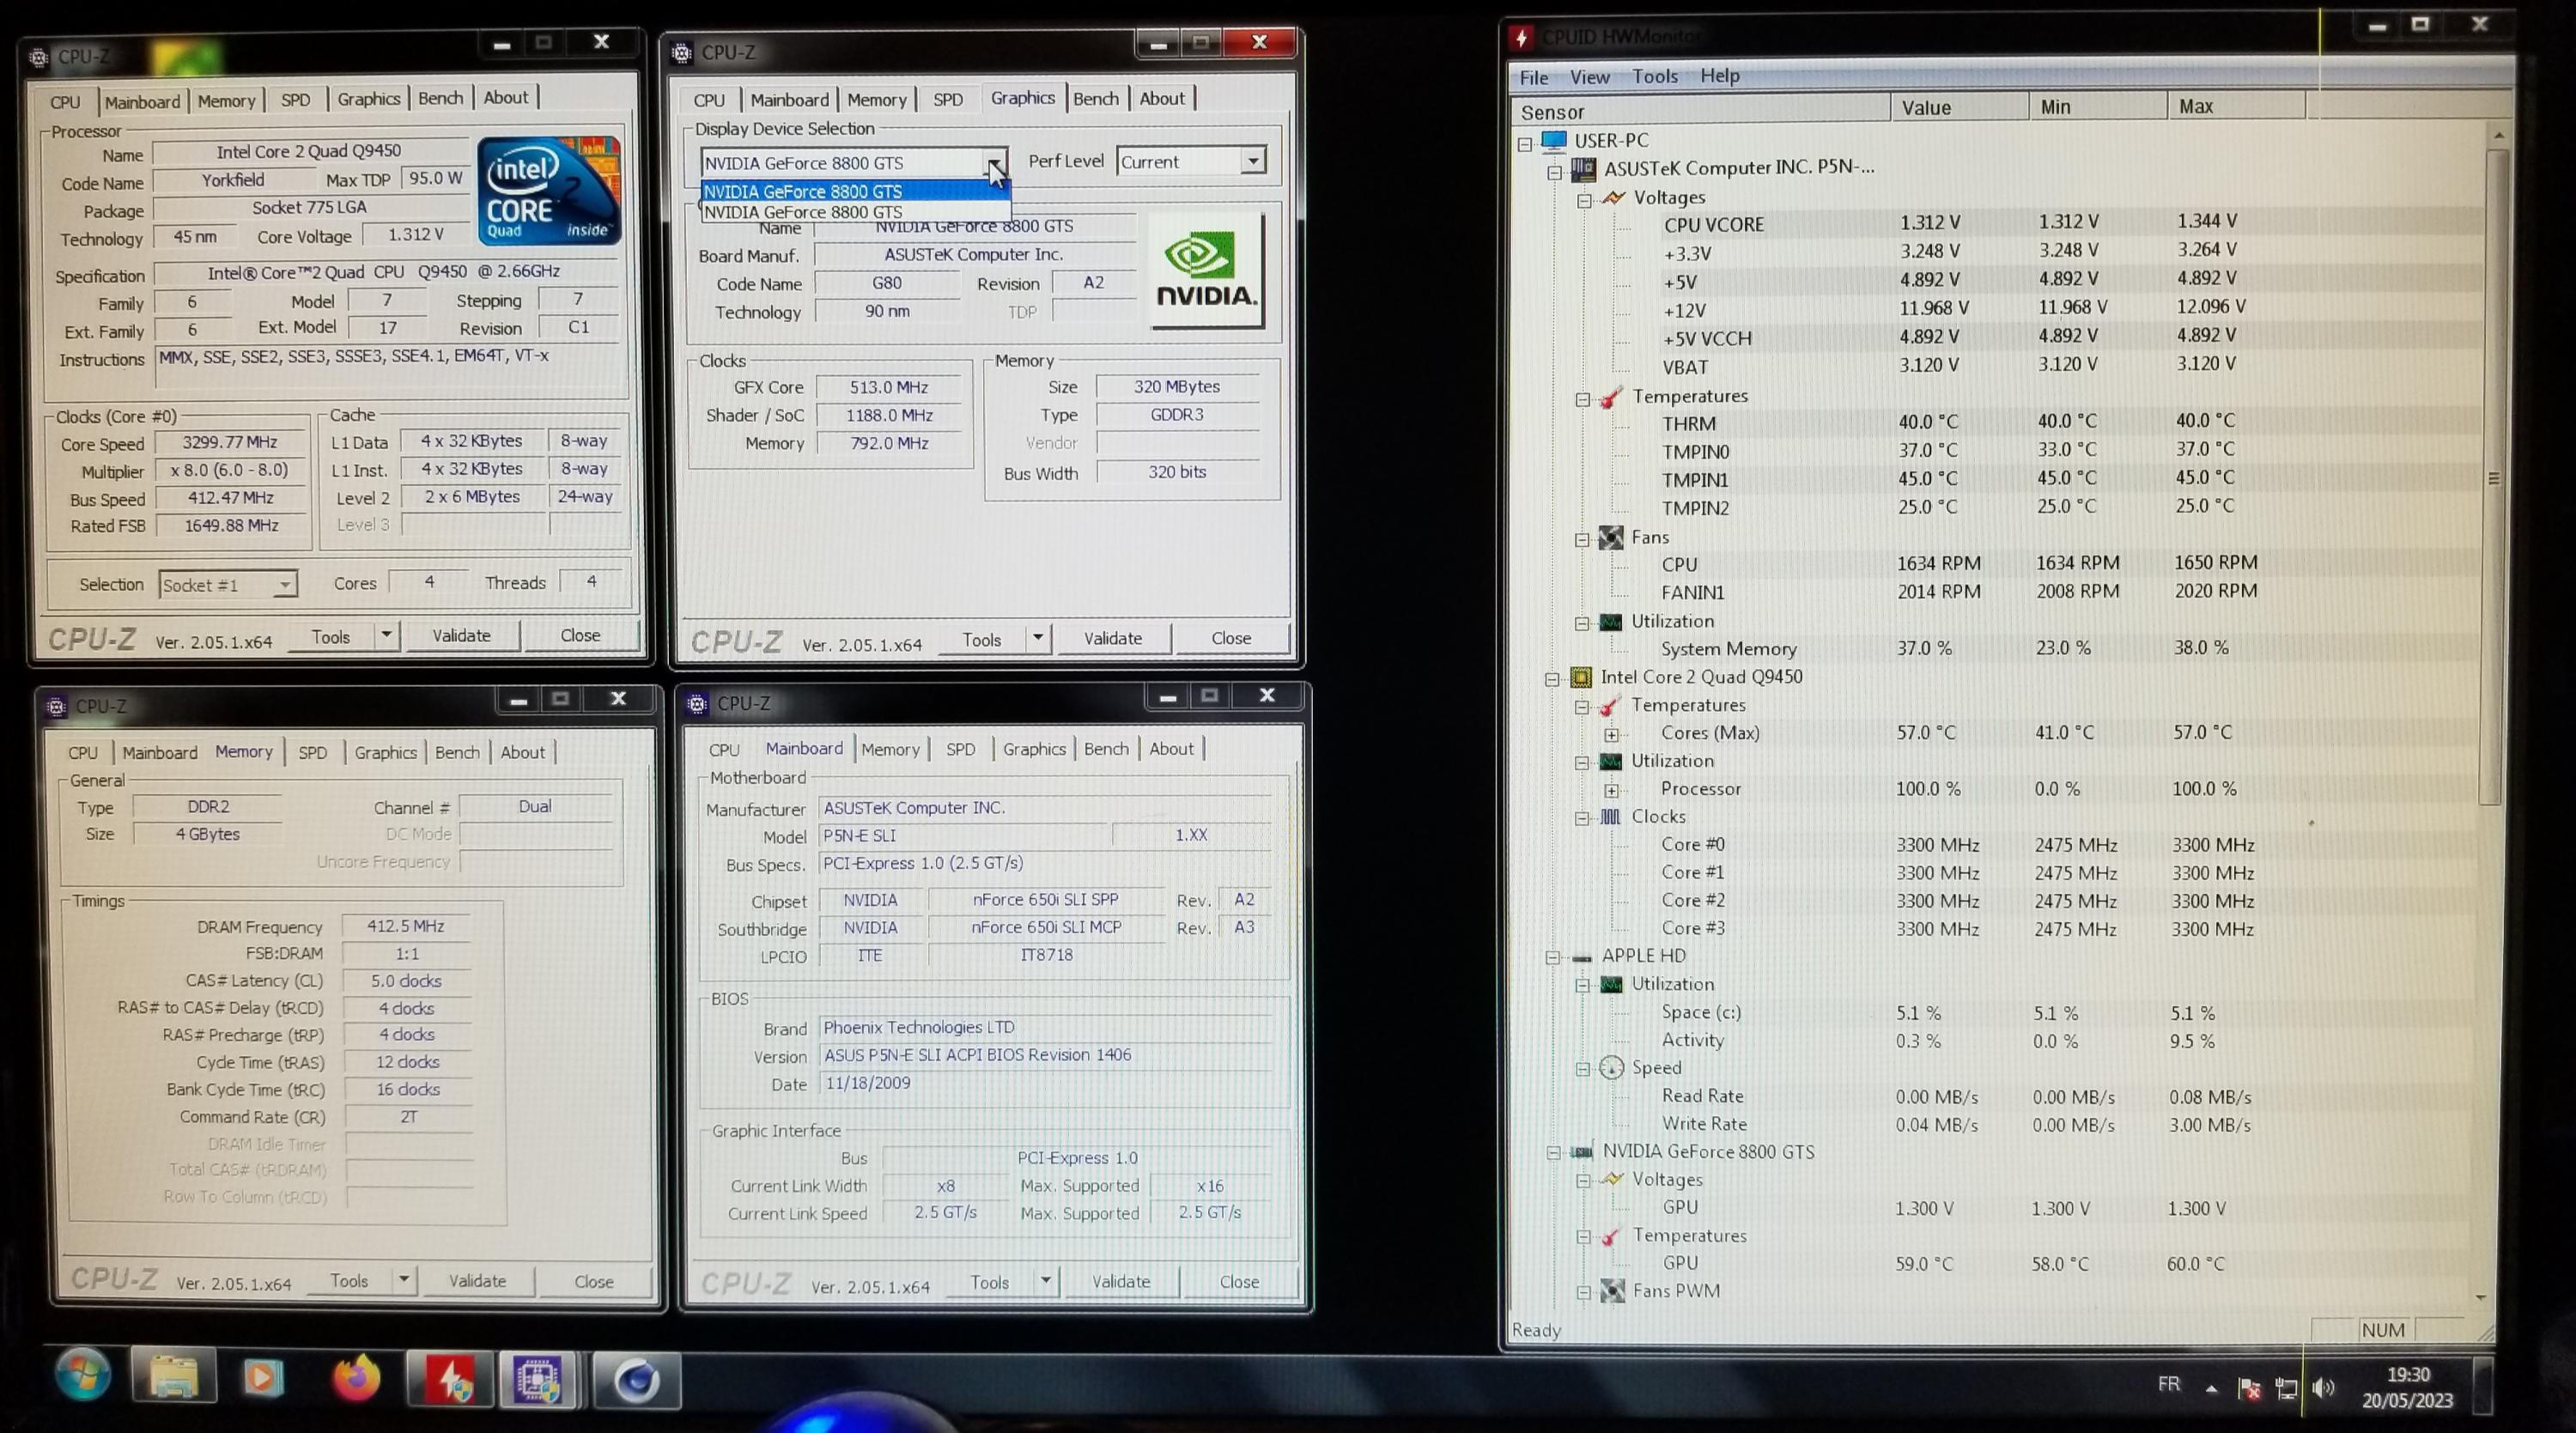Click the volume speaker tray icon
Screen dimensions: 2576x1433
point(2323,1388)
